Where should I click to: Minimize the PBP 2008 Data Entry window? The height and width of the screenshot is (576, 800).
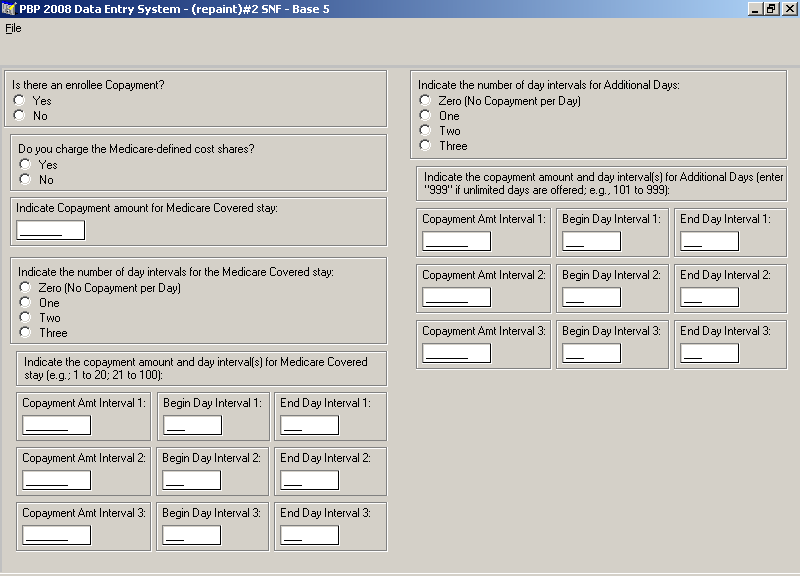[x=755, y=9]
